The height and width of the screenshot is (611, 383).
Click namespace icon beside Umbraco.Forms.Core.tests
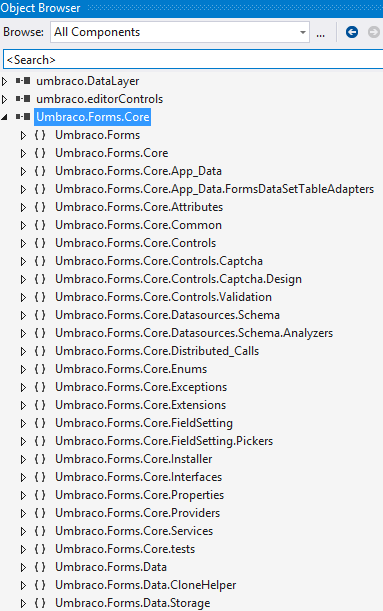pos(40,549)
